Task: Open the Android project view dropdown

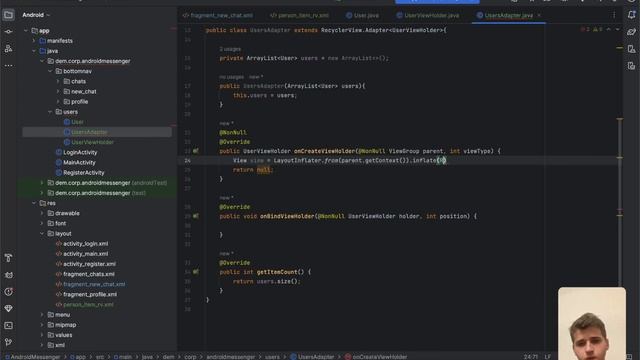Action: click(36, 15)
